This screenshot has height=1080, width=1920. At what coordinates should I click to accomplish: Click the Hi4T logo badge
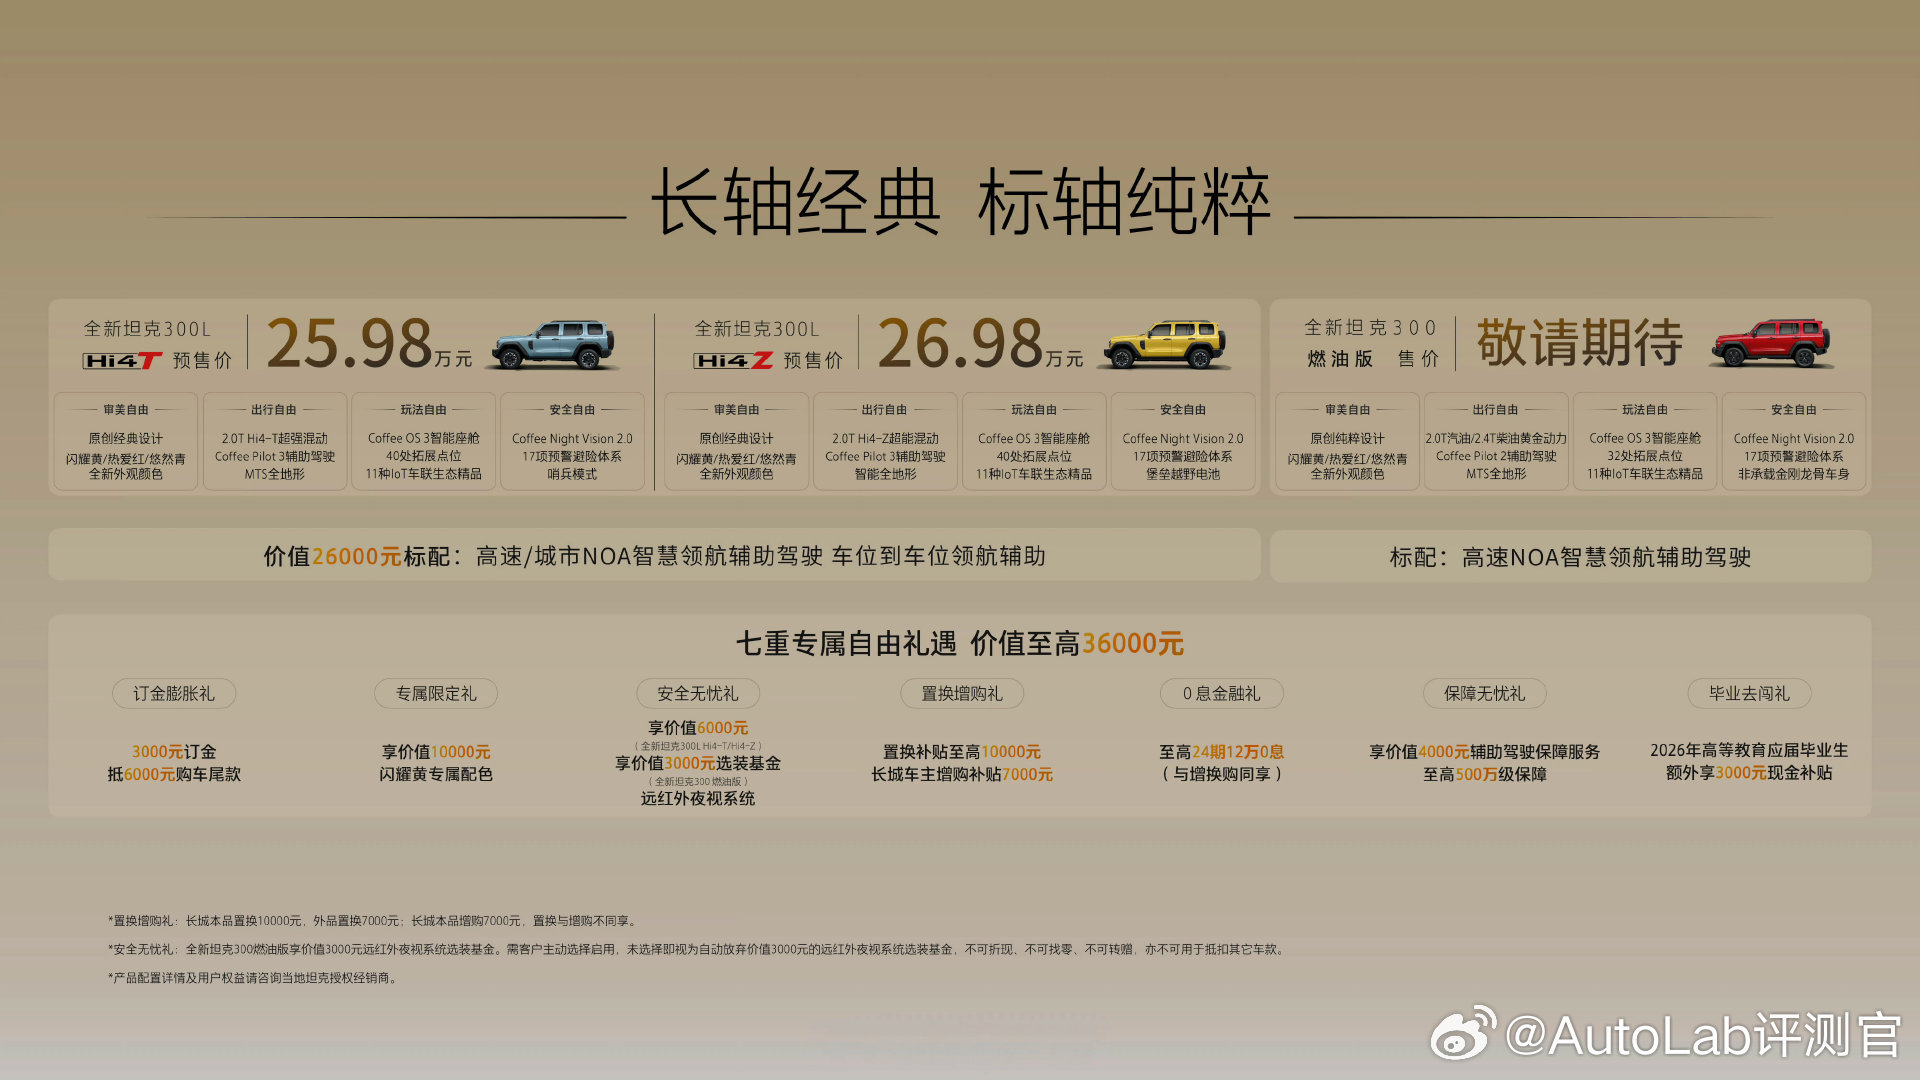[x=122, y=361]
